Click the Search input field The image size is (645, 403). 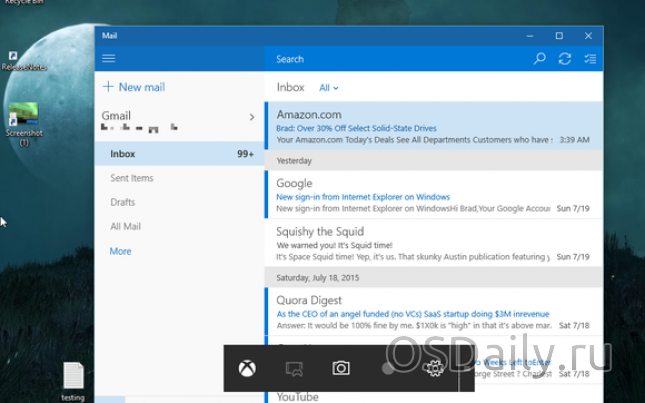click(x=400, y=59)
